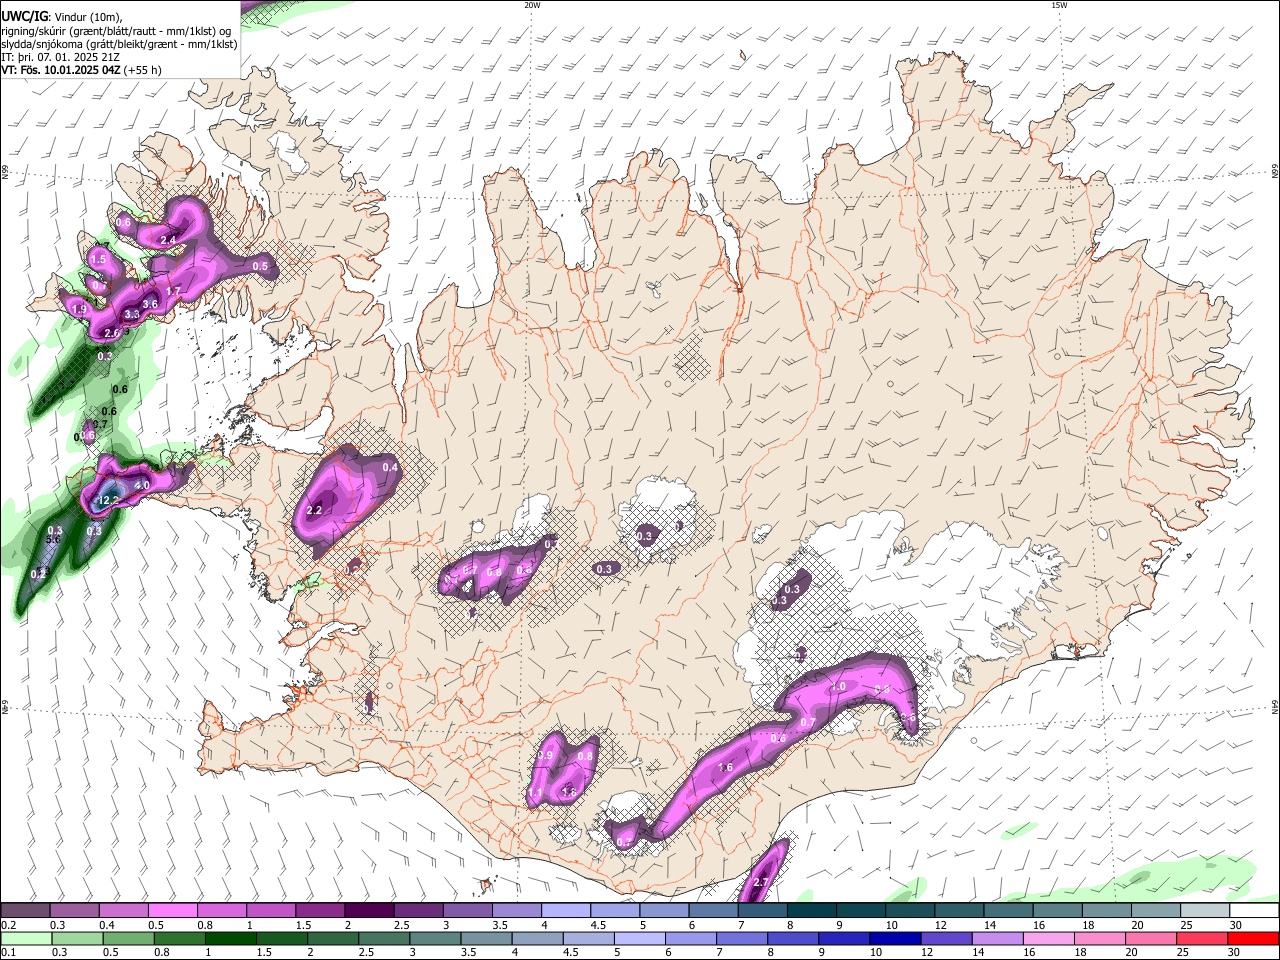
Task: Select the 1.5 value in the Westfjords
Action: pyautogui.click(x=98, y=260)
